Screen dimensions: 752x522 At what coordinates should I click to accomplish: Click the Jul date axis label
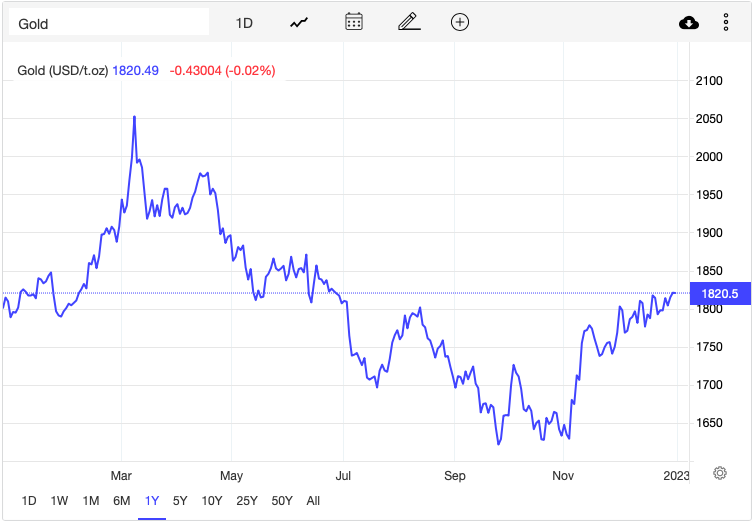pos(343,475)
